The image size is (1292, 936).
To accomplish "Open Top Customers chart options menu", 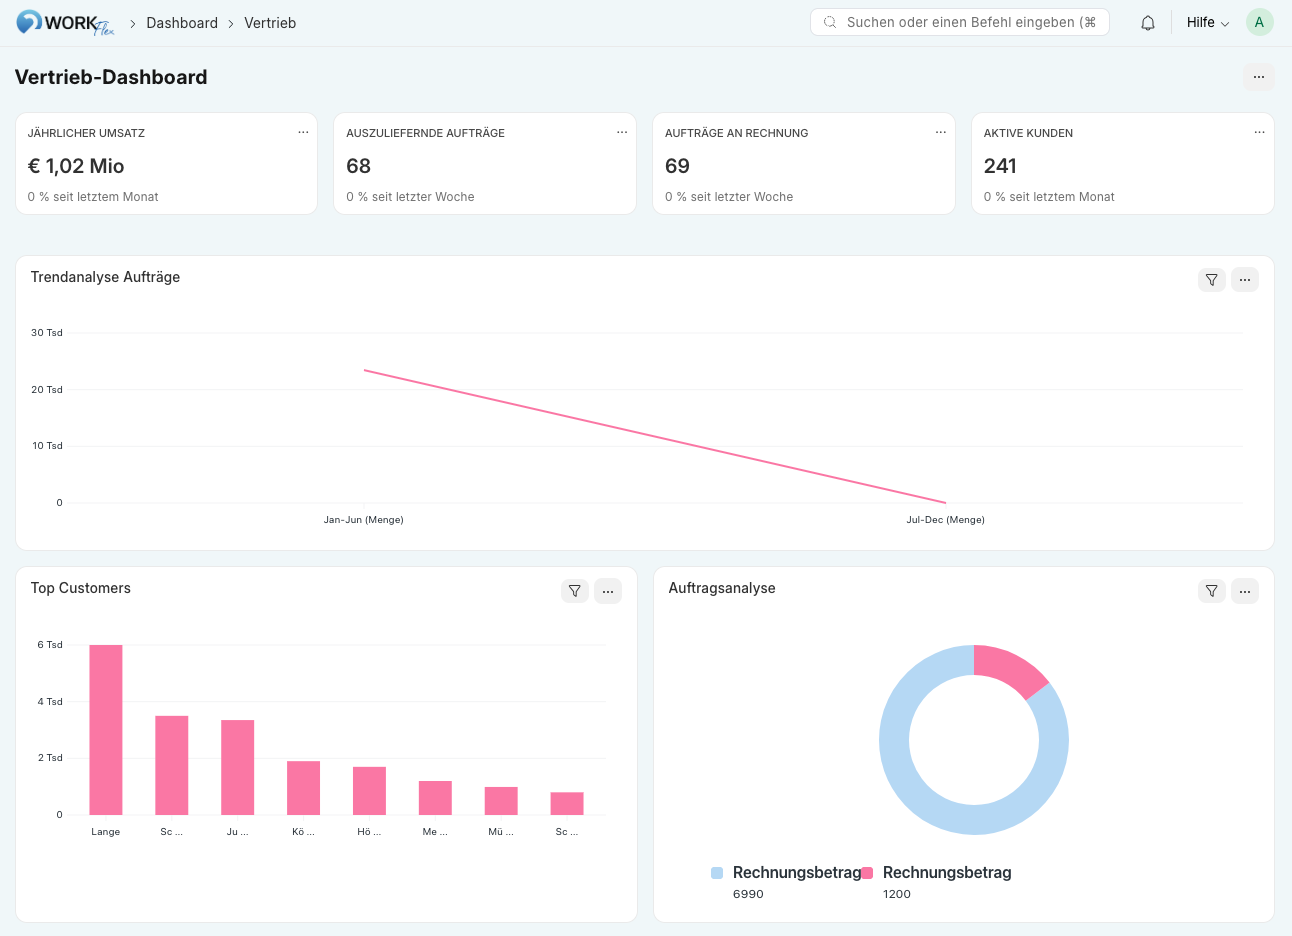I will click(608, 591).
